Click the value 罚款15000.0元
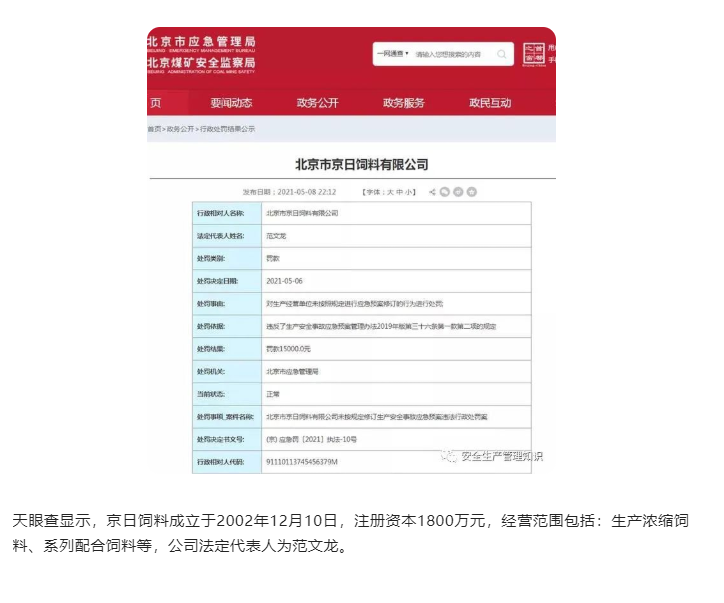The height and width of the screenshot is (603, 724). tap(289, 349)
